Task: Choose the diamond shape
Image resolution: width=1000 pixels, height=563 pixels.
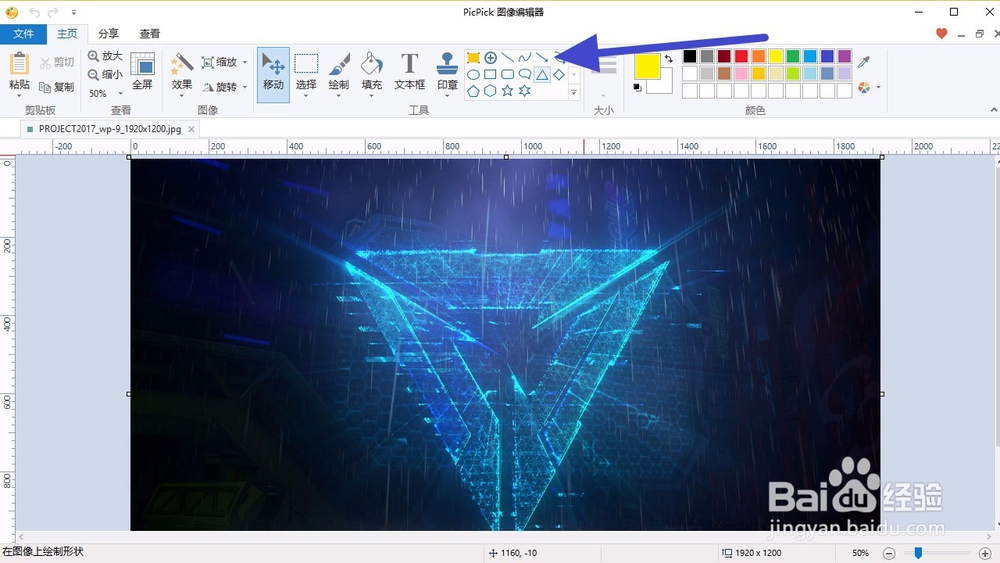Action: click(x=559, y=75)
